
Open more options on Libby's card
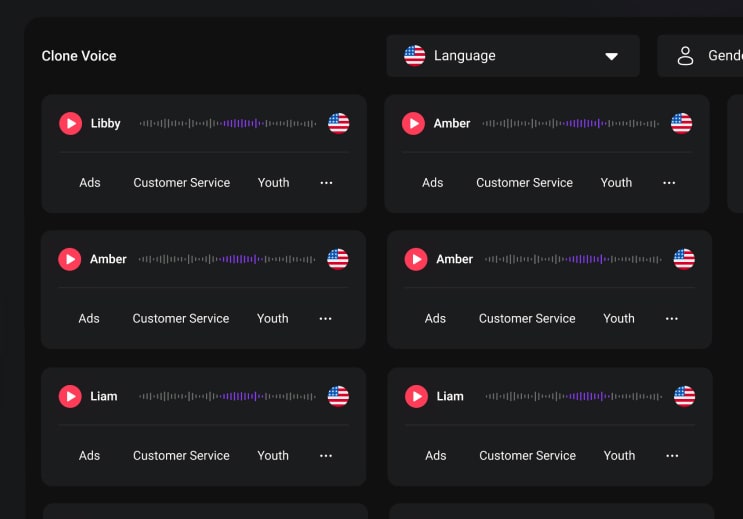coord(326,183)
